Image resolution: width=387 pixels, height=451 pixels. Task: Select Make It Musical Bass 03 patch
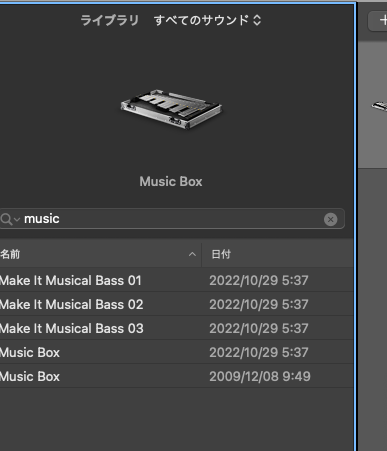pos(177,328)
